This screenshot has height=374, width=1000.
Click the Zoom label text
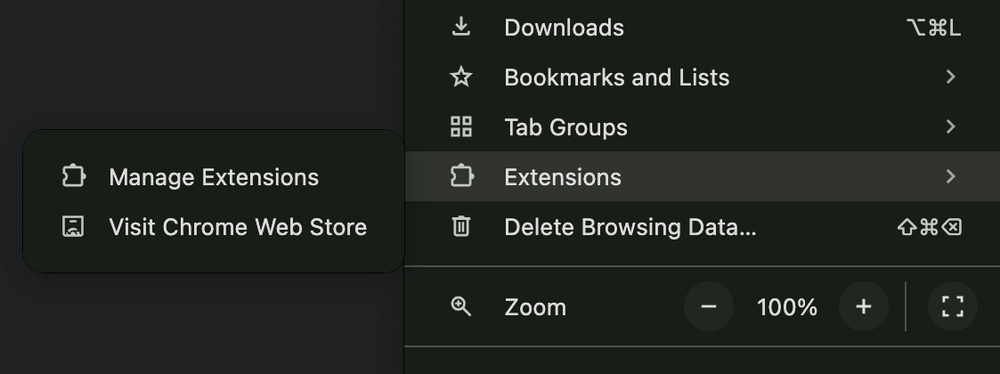pos(535,307)
